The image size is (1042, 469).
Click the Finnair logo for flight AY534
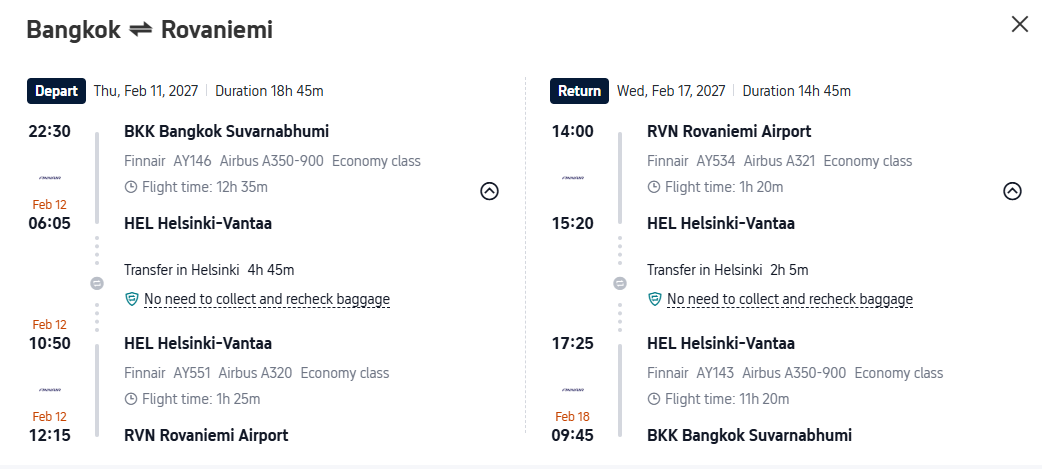pyautogui.click(x=573, y=177)
